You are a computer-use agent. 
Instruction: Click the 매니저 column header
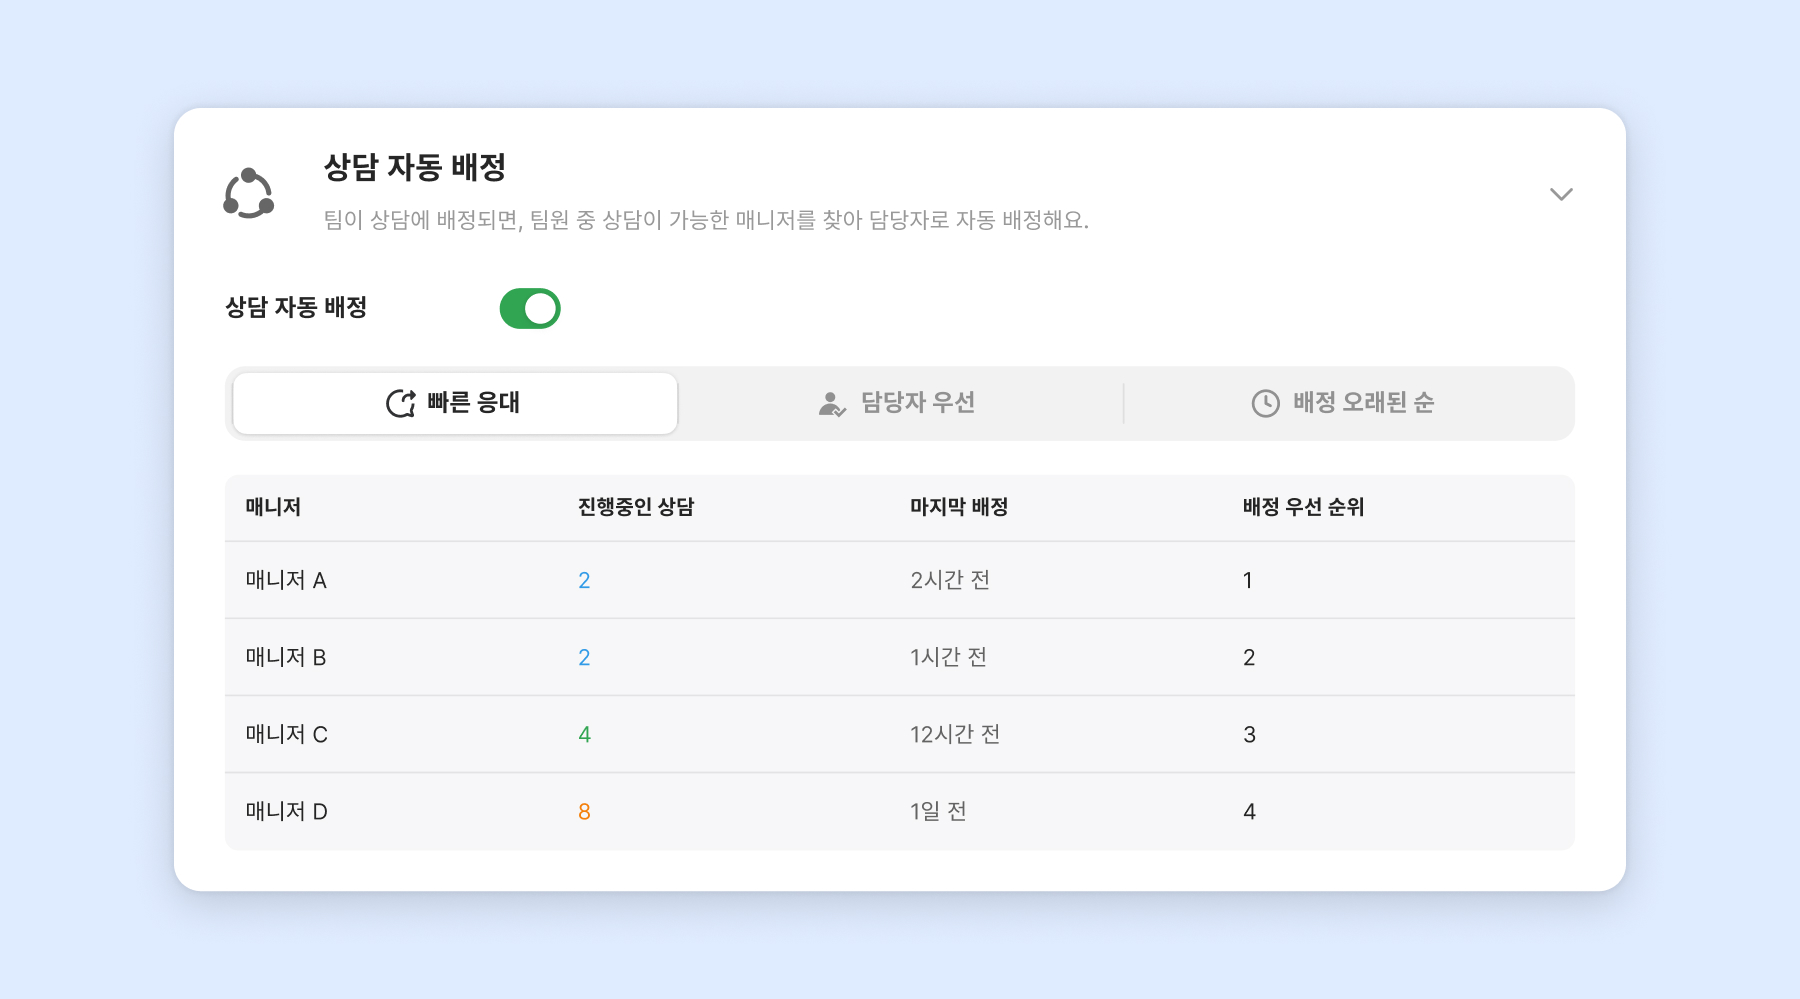[x=273, y=507]
